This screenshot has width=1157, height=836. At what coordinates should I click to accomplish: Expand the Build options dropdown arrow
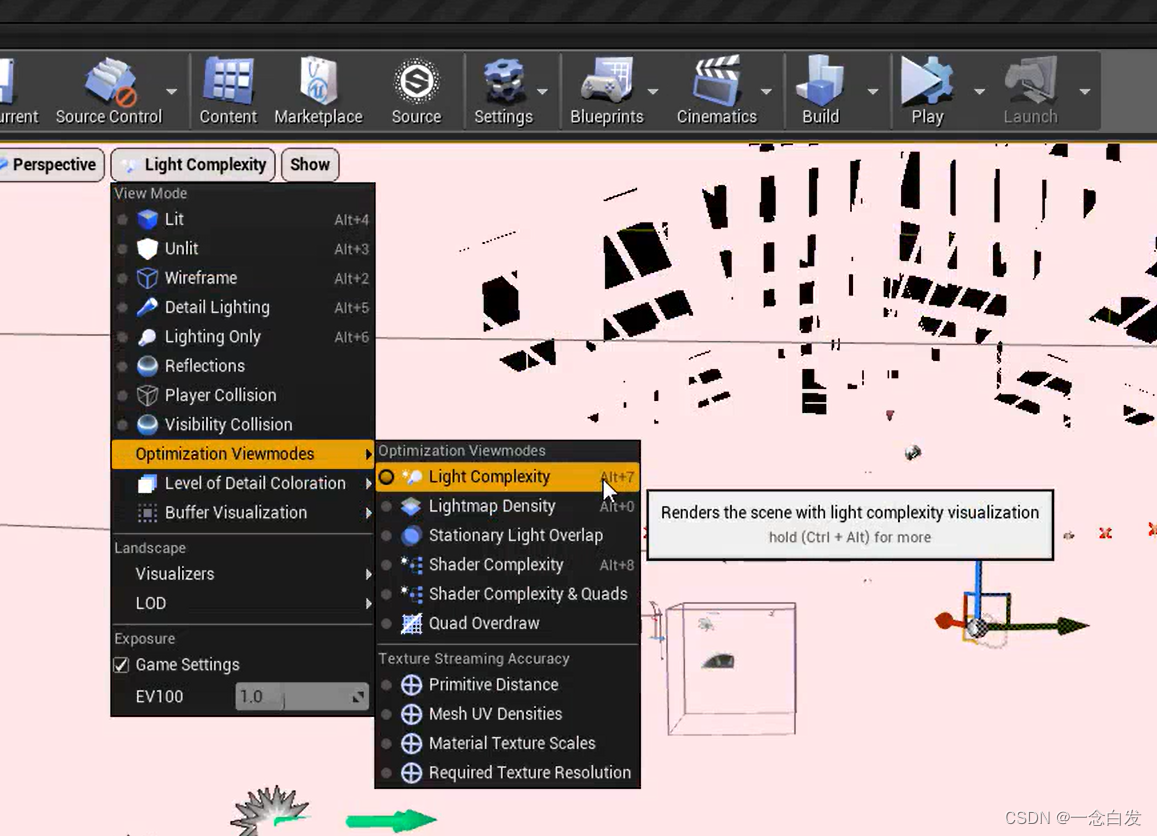click(873, 91)
